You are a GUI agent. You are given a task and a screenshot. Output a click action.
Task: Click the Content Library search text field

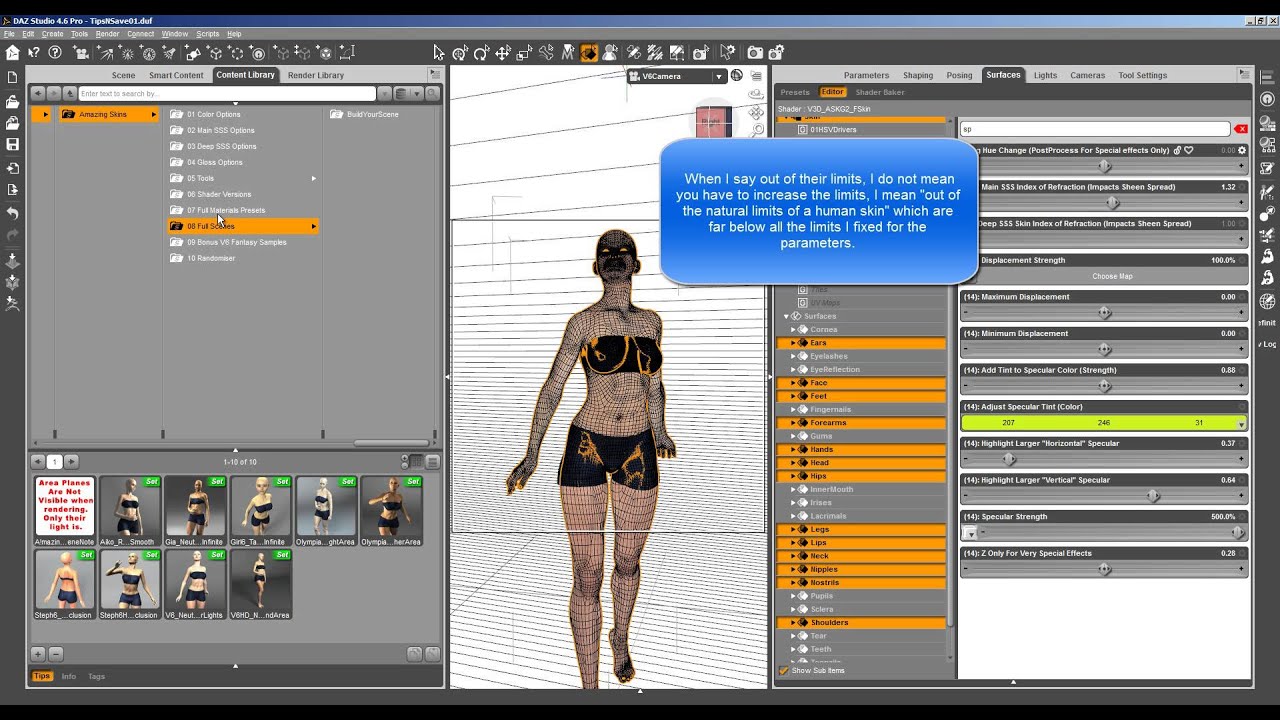point(227,94)
